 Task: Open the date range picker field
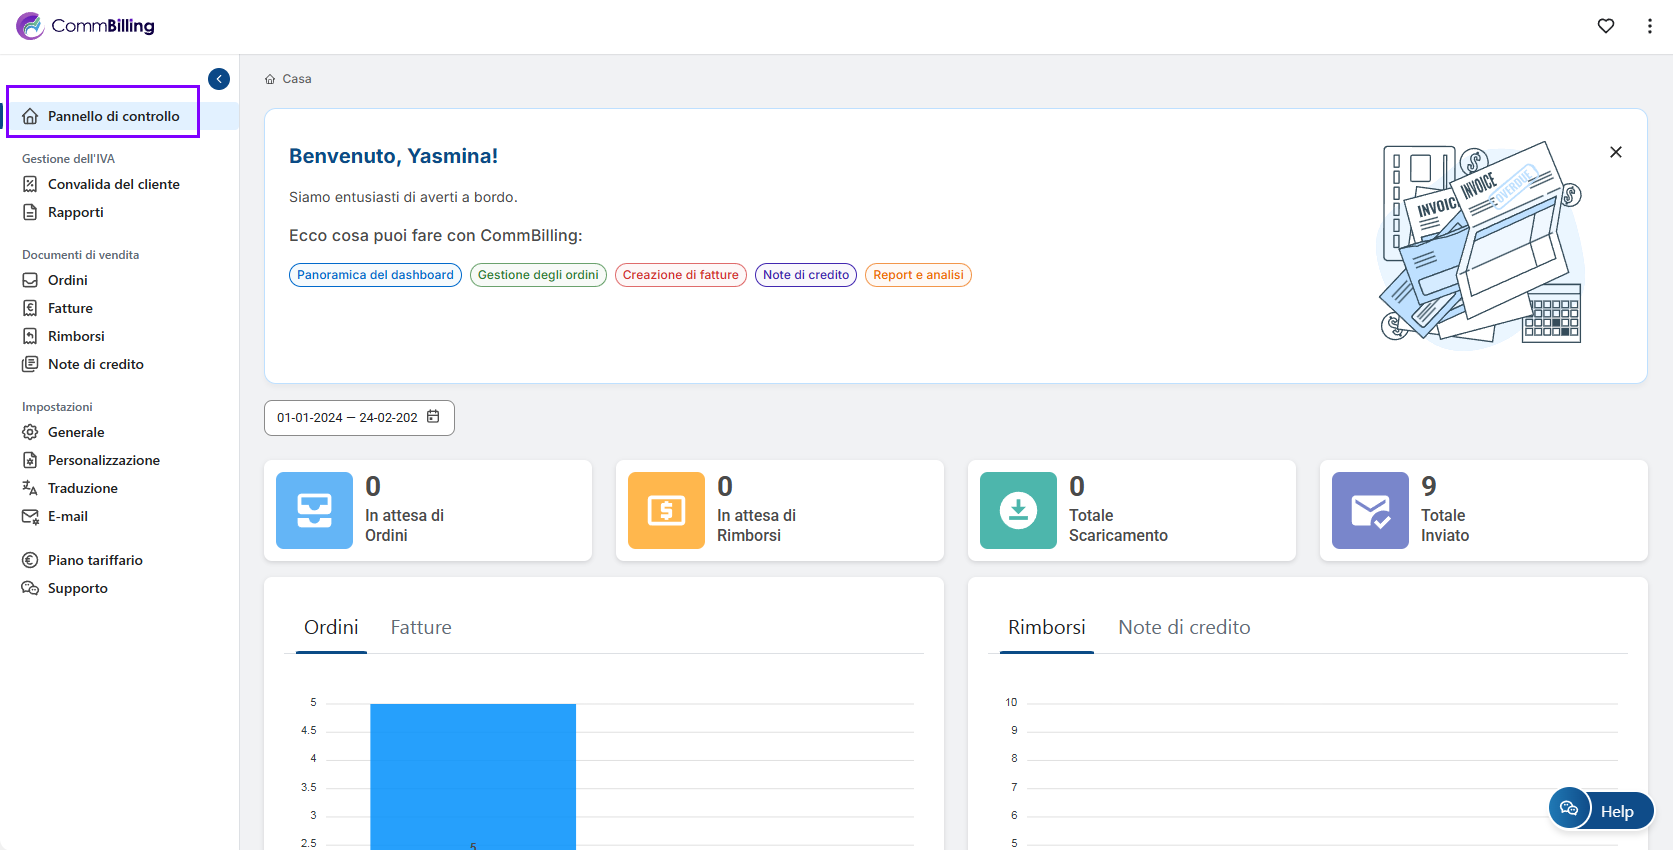pyautogui.click(x=347, y=418)
